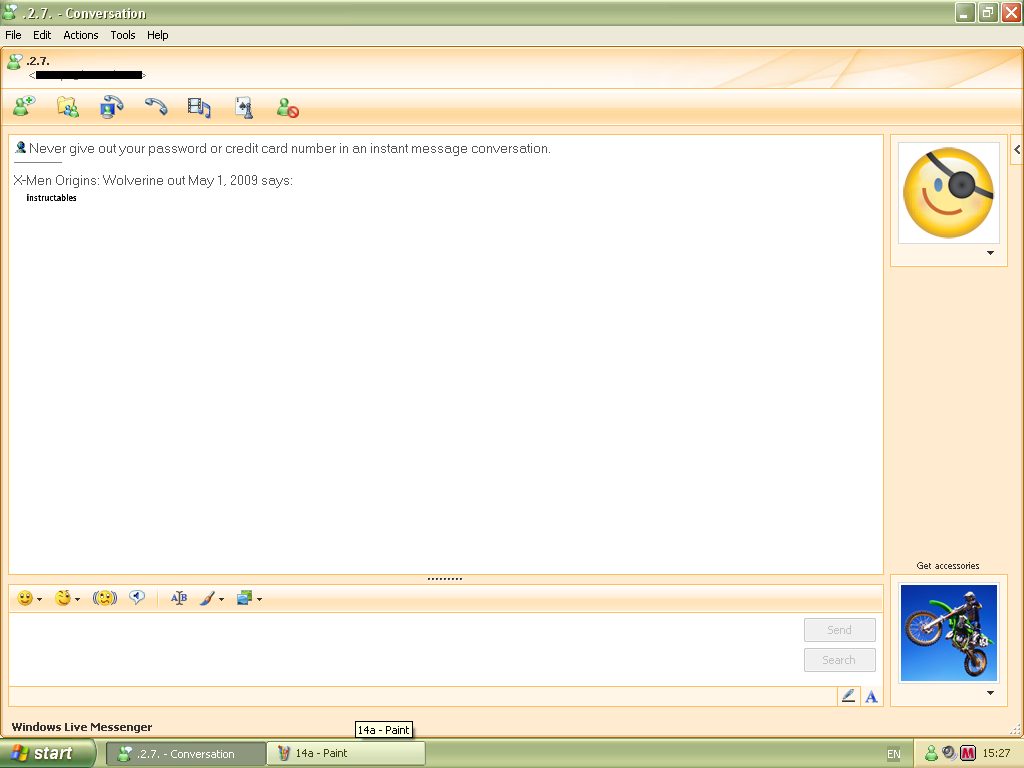
Task: Open the emoticons picker
Action: pos(25,598)
